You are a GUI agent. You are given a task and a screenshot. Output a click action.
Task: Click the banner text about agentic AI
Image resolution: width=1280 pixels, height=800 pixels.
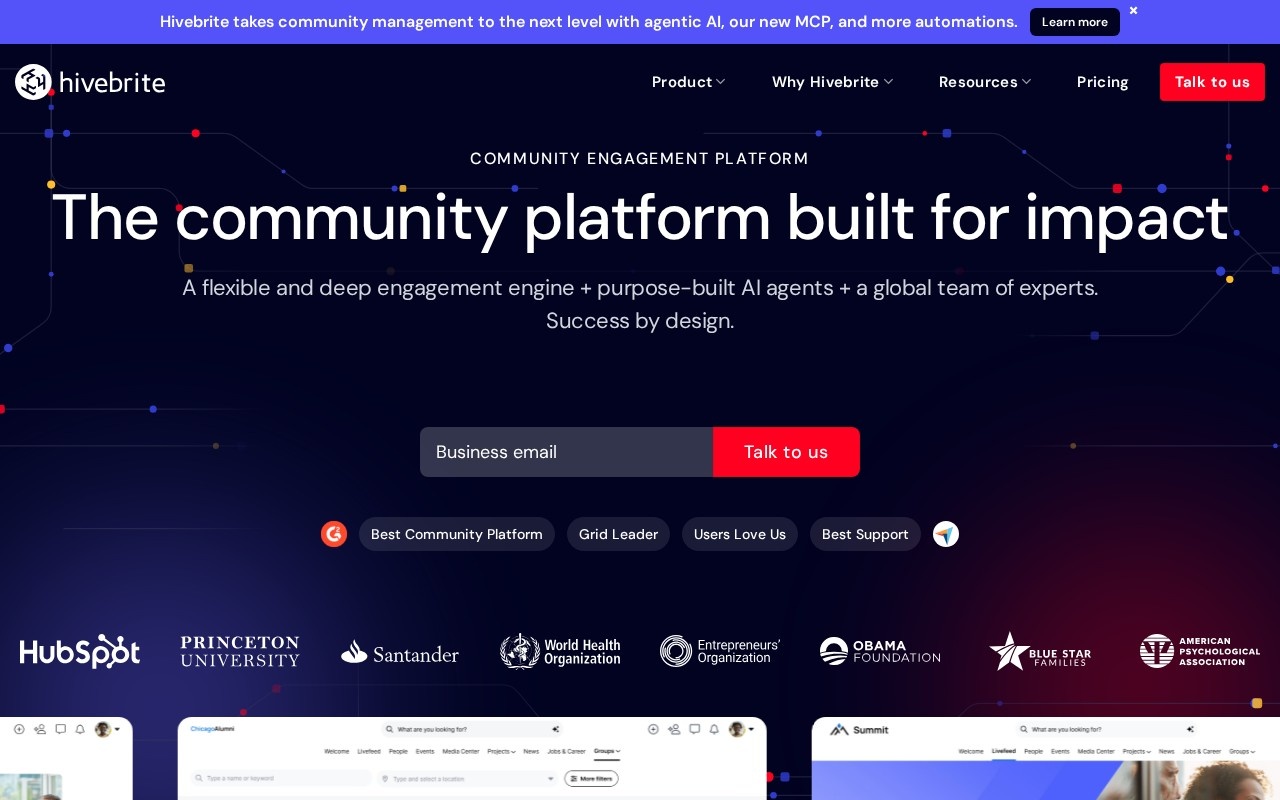click(589, 22)
